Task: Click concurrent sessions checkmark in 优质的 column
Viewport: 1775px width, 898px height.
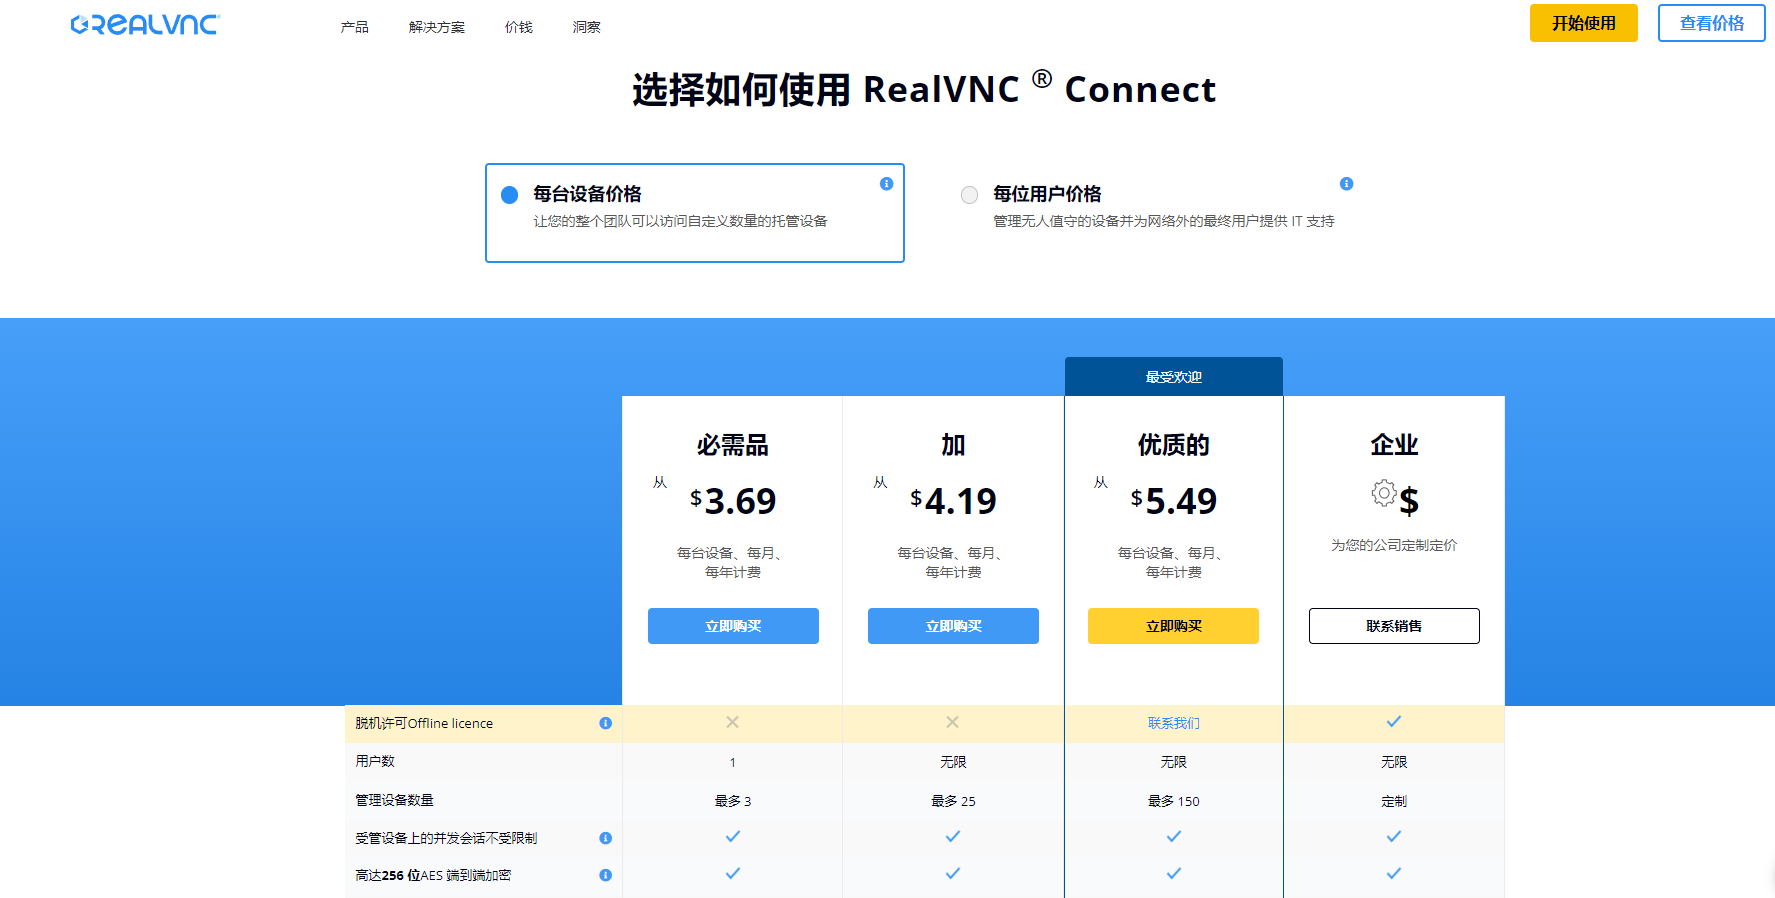Action: coord(1174,836)
